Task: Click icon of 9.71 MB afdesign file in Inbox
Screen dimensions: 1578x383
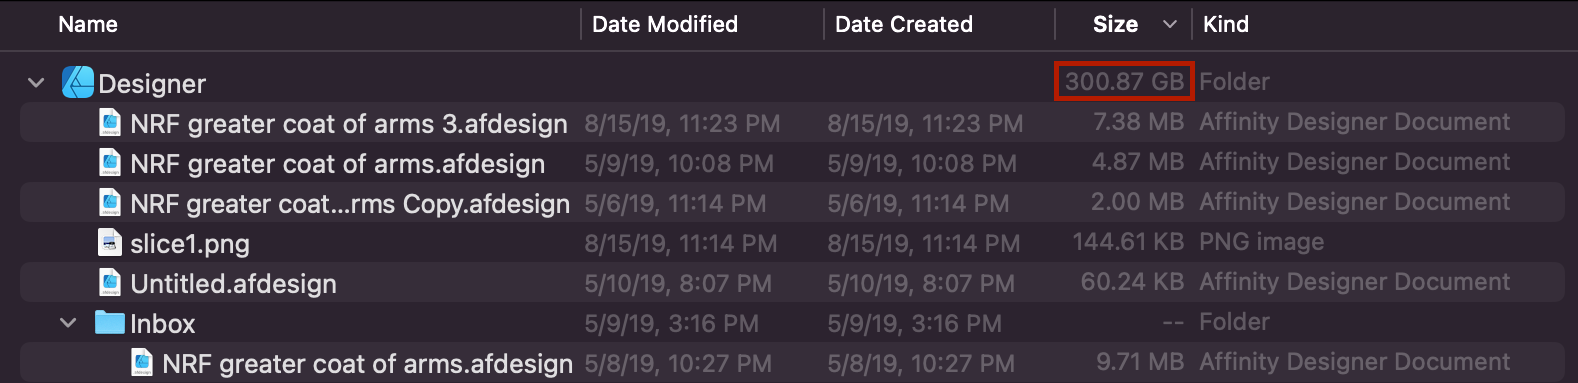Action: point(143,363)
